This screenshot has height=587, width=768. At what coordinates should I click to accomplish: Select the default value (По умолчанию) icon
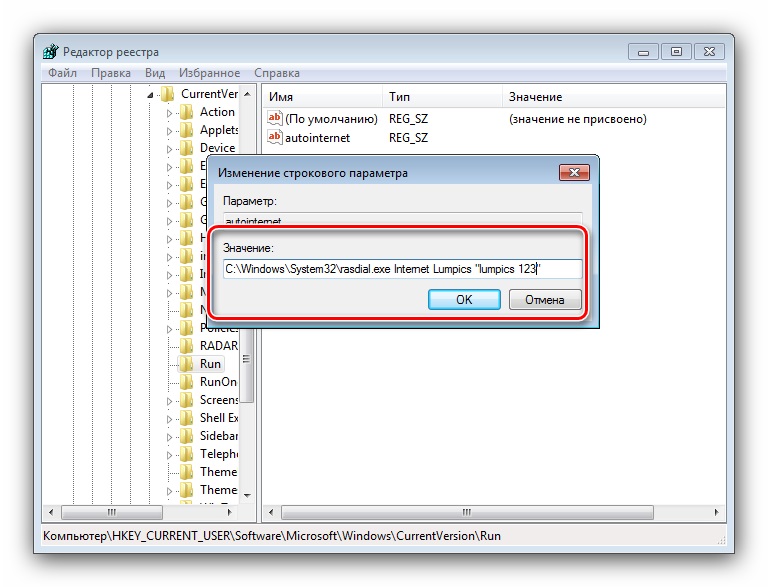274,118
